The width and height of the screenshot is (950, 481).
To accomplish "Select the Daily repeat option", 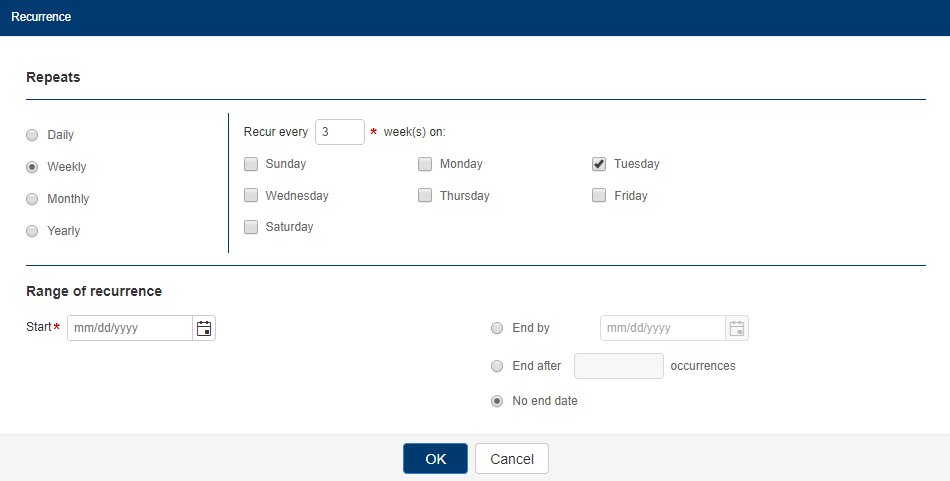I will [x=32, y=135].
